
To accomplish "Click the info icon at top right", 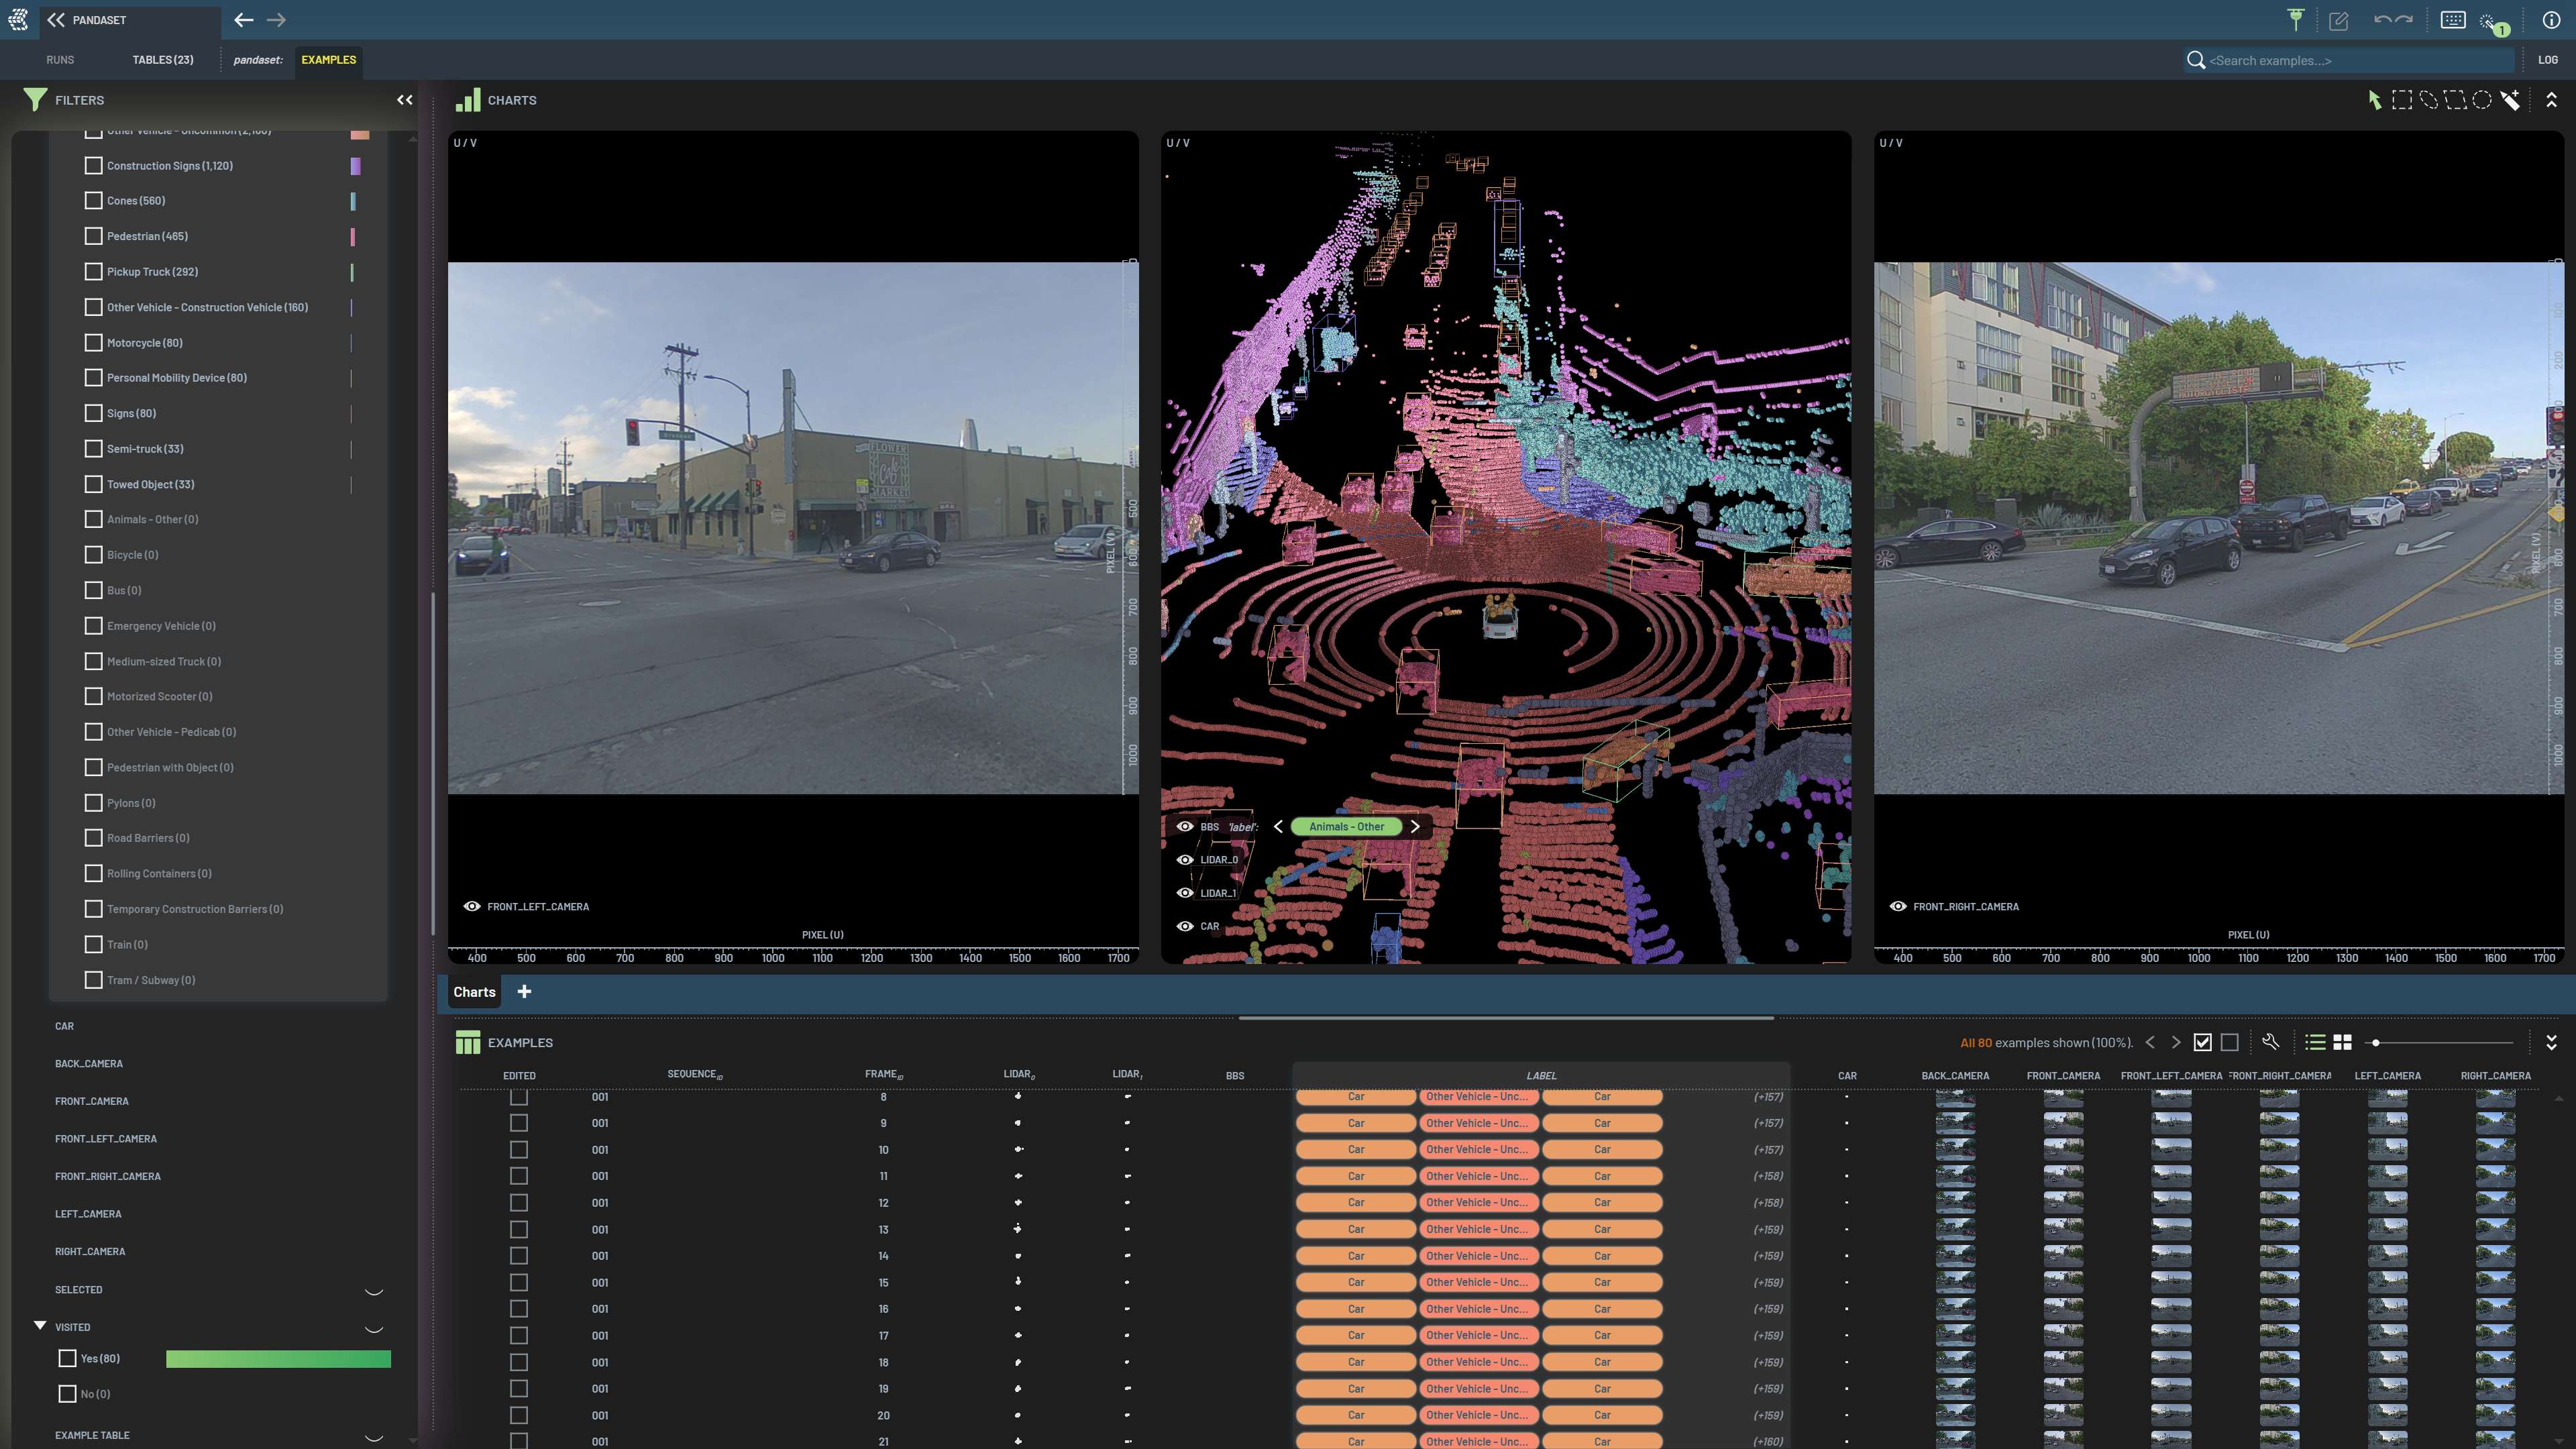I will pyautogui.click(x=2551, y=20).
